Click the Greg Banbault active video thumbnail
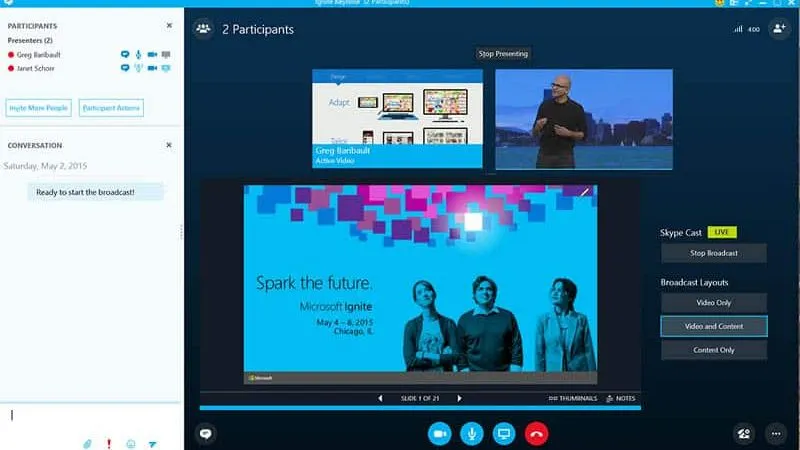Image resolution: width=800 pixels, height=450 pixels. pos(397,118)
